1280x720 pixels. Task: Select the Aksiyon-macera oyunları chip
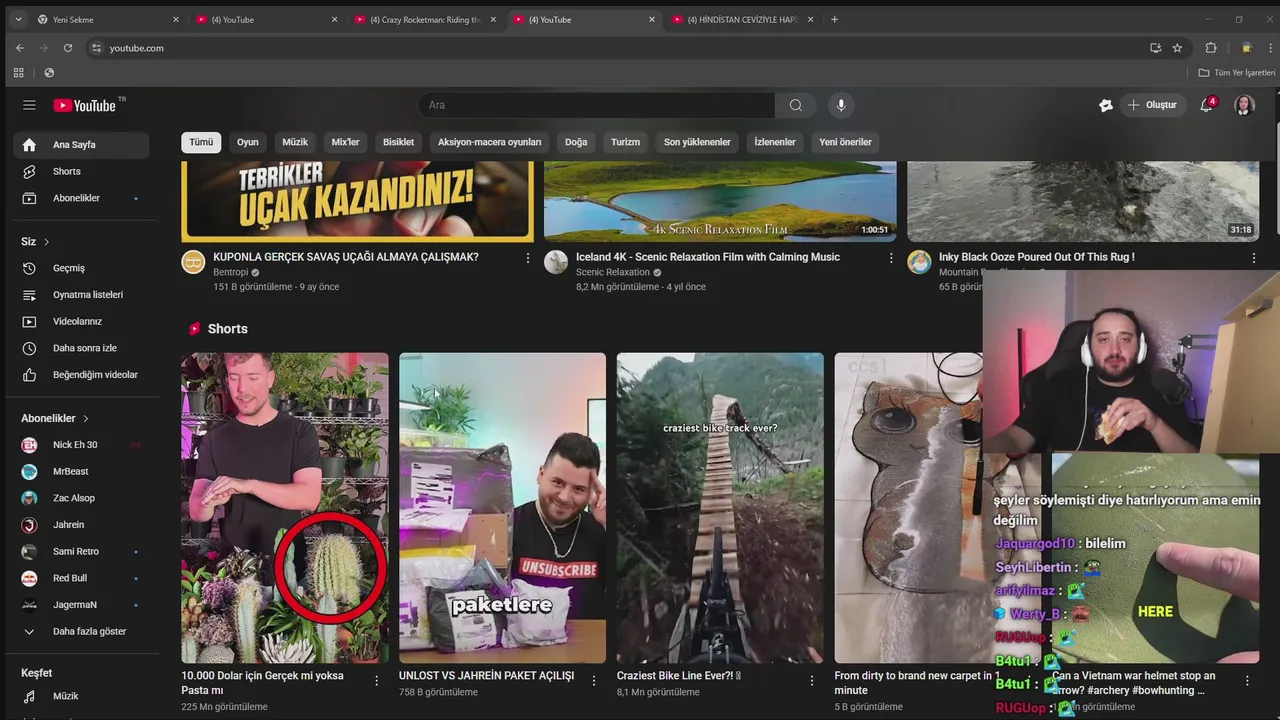tap(489, 142)
